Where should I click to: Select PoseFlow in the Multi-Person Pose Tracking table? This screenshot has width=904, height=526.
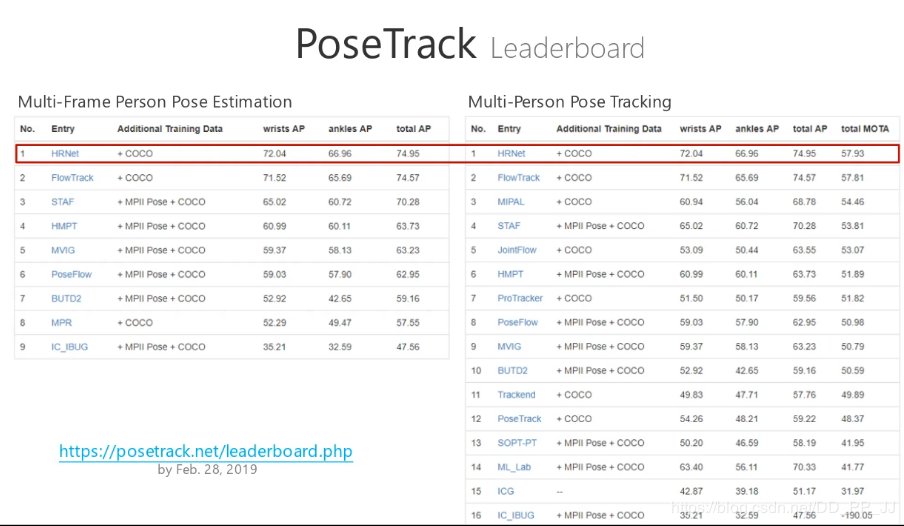point(518,322)
